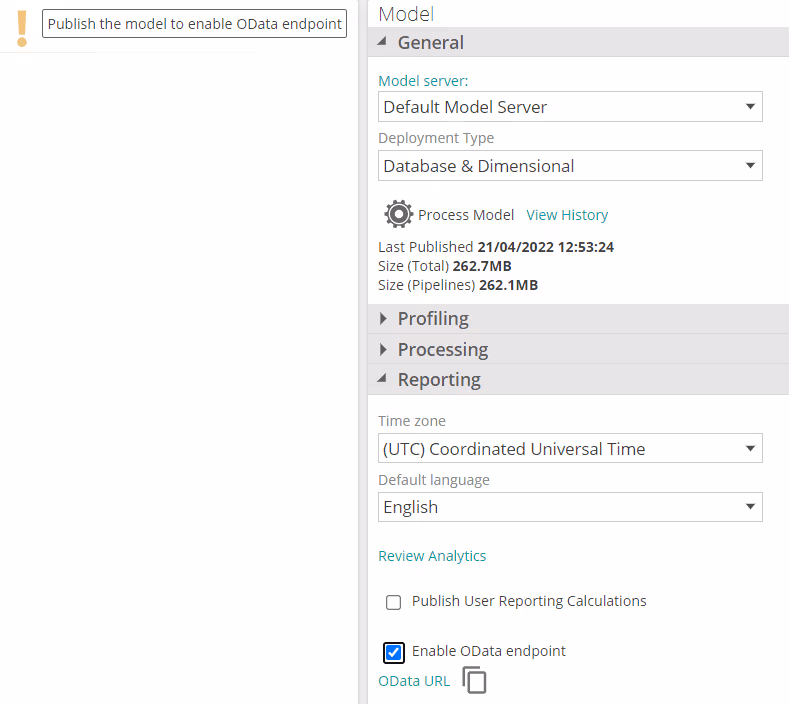The width and height of the screenshot is (789, 704).
Task: Uncheck the Enable OData endpoint checkbox
Action: point(394,653)
